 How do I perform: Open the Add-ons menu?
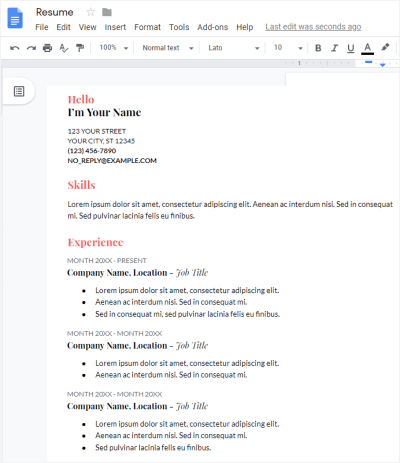click(x=213, y=27)
